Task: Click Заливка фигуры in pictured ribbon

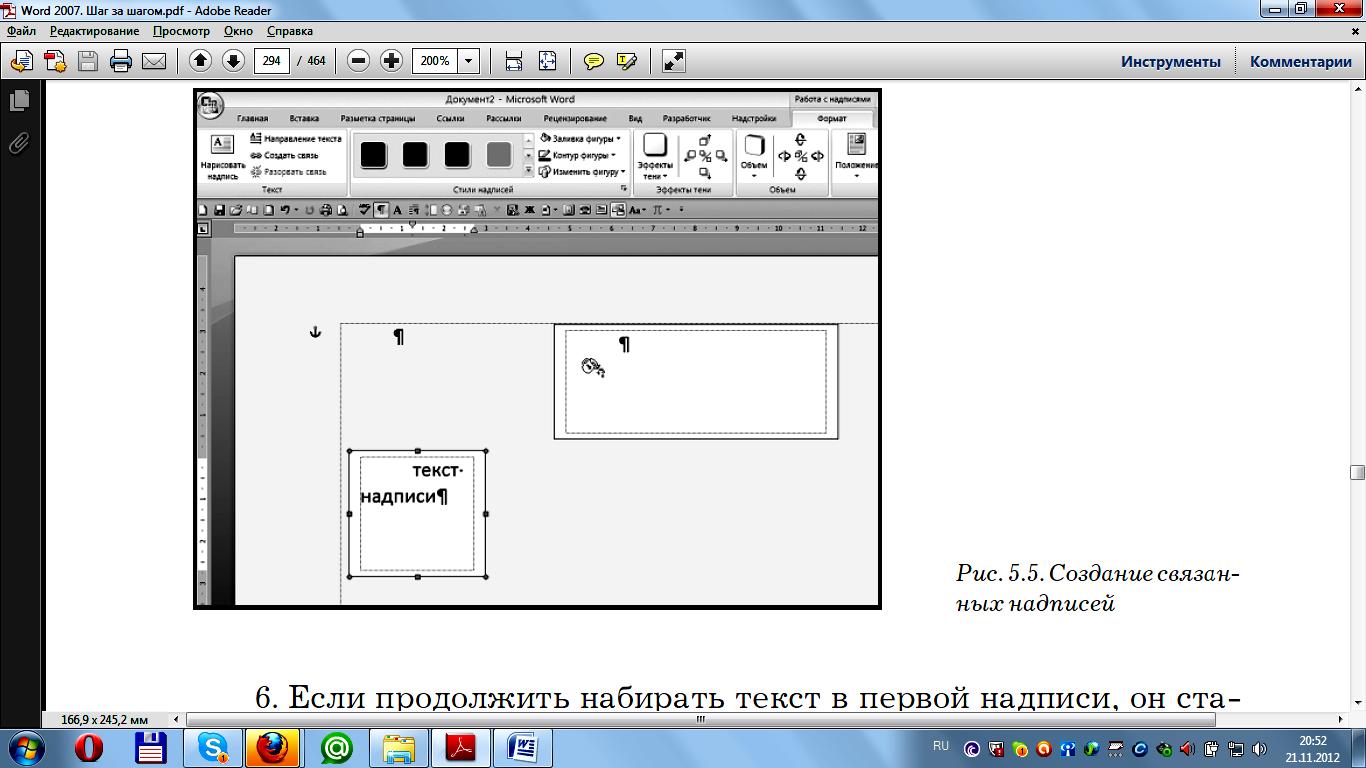Action: [x=580, y=138]
